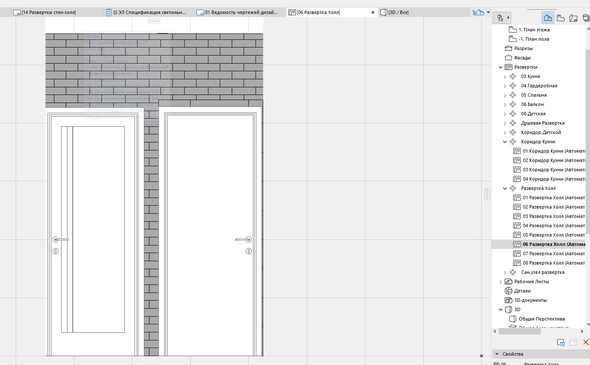590x365 pixels.
Task: Collapse the Свойства panel header
Action: point(497,354)
